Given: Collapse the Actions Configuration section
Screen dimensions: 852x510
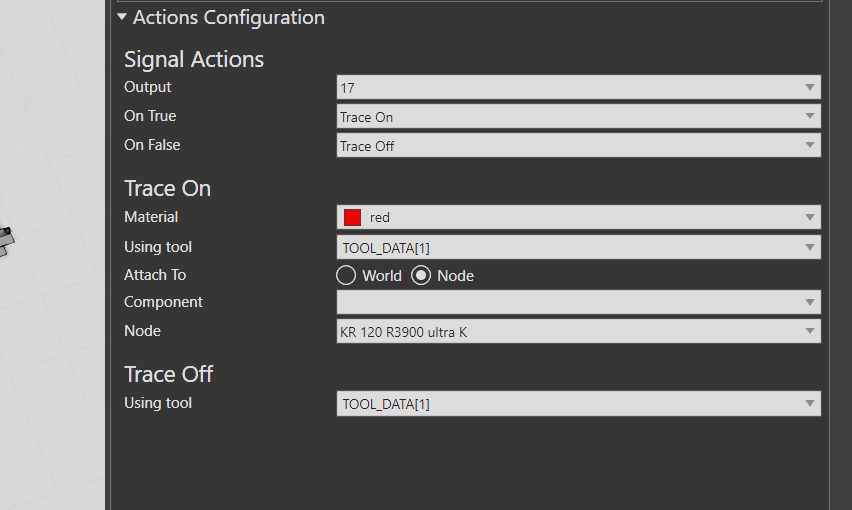Looking at the screenshot, I should [122, 17].
